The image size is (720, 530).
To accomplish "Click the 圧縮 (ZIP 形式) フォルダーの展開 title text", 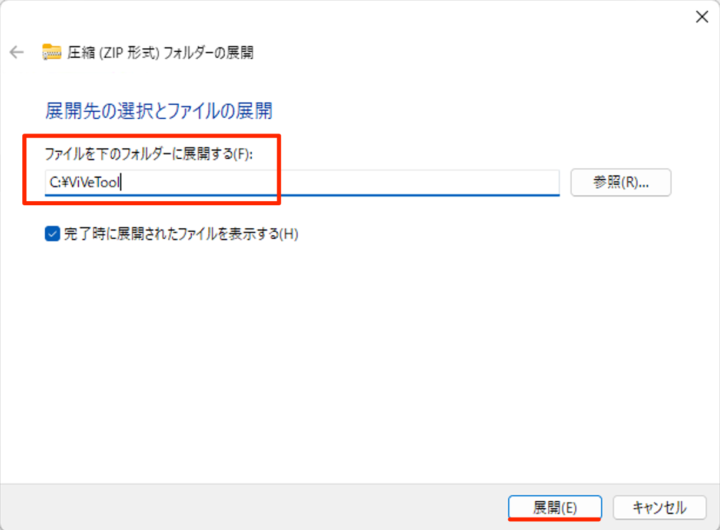I will pyautogui.click(x=160, y=52).
